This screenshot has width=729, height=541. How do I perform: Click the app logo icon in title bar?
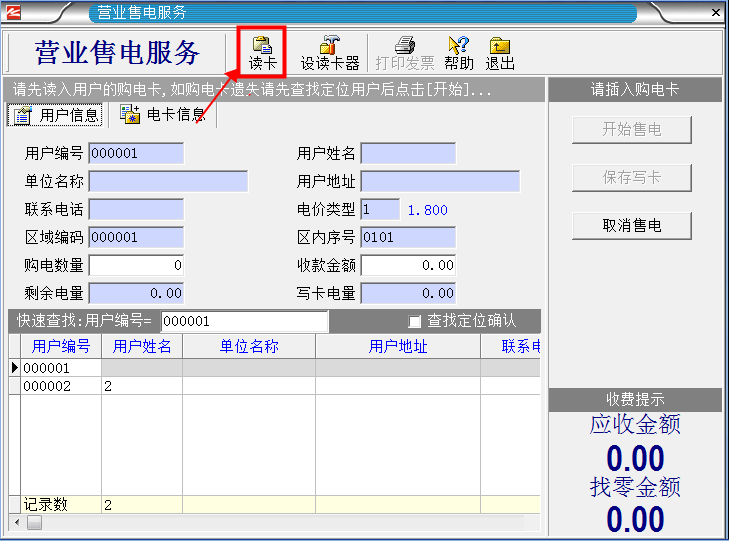(18, 13)
